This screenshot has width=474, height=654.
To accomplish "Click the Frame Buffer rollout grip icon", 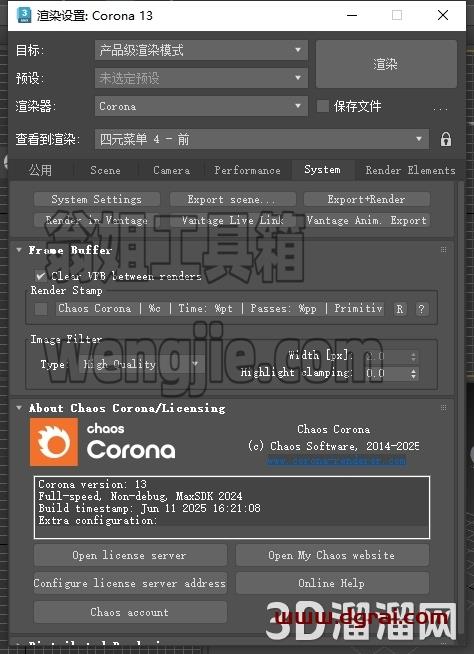I will [x=444, y=249].
